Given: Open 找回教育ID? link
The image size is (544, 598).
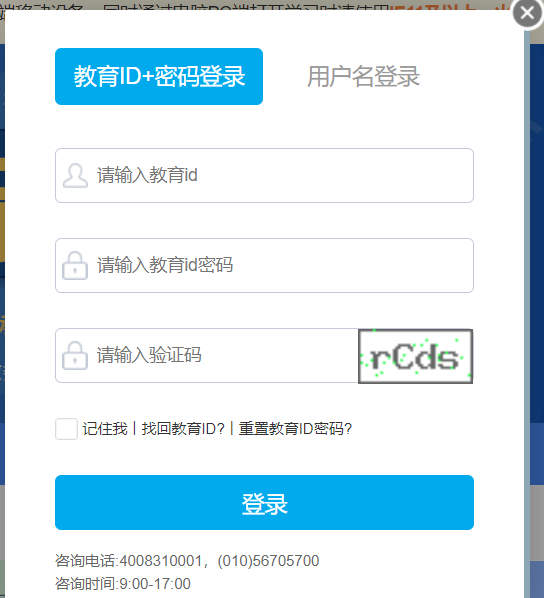Looking at the screenshot, I should (183, 429).
